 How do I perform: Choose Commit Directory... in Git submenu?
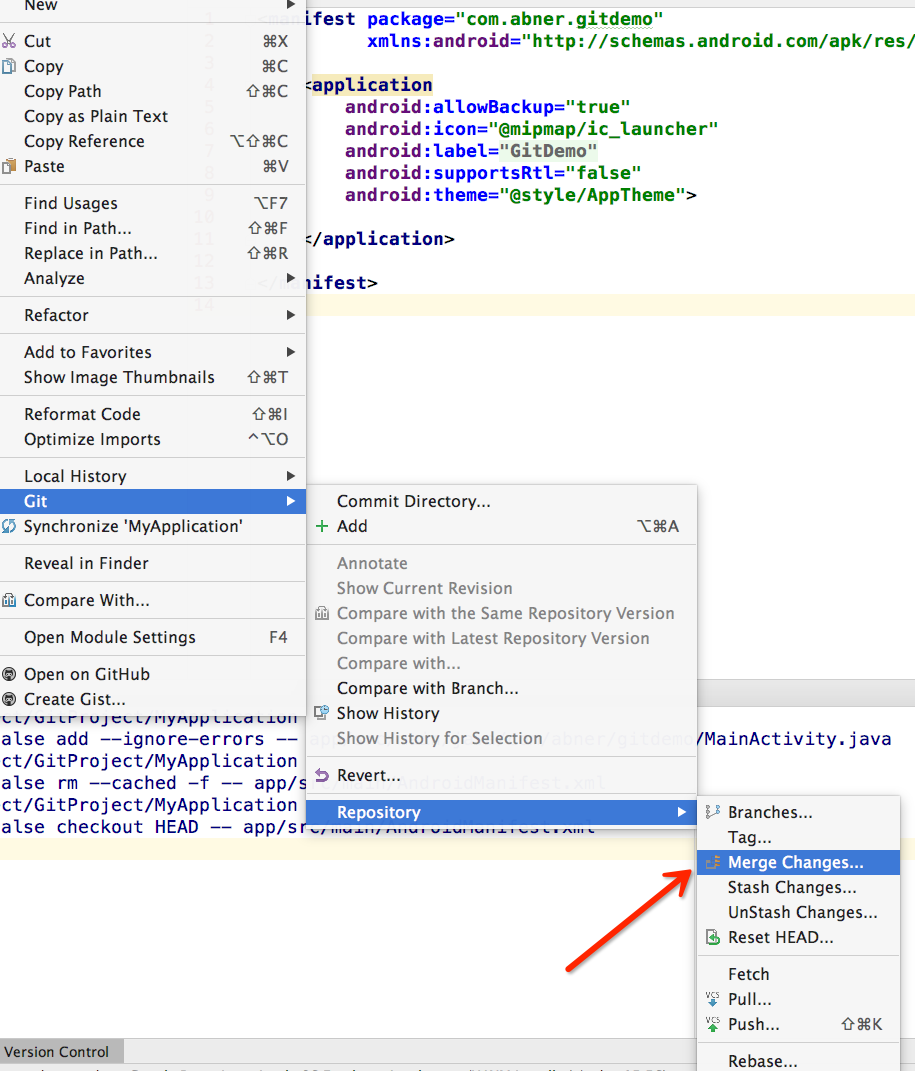point(413,501)
